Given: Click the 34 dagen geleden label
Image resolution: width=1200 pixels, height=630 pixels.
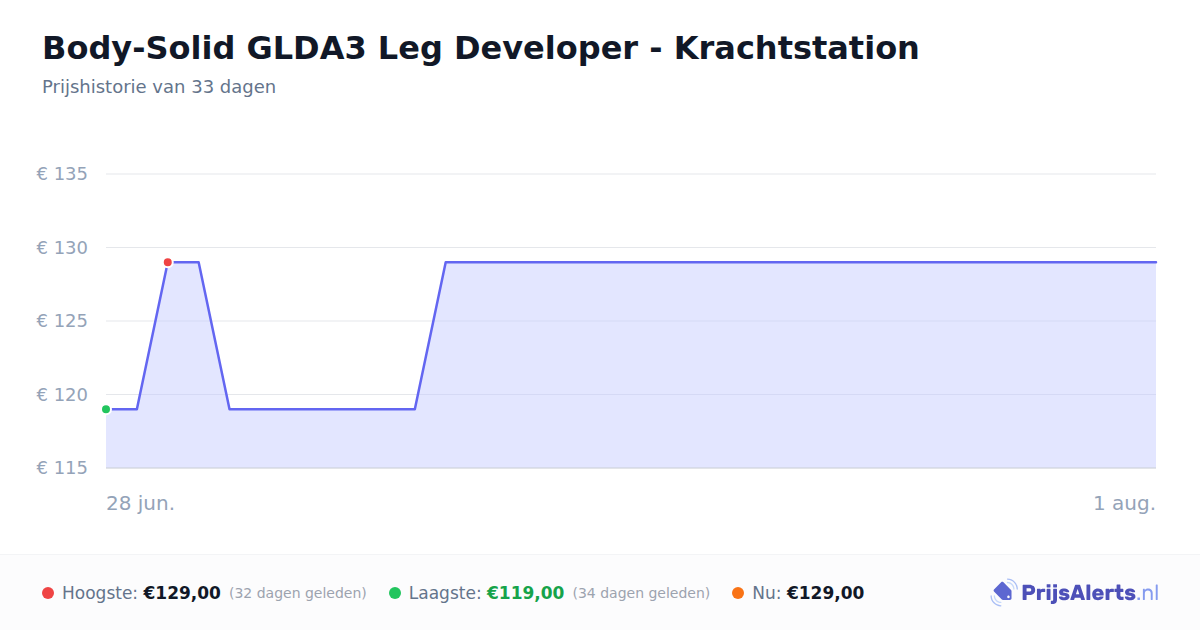Looking at the screenshot, I should (641, 593).
